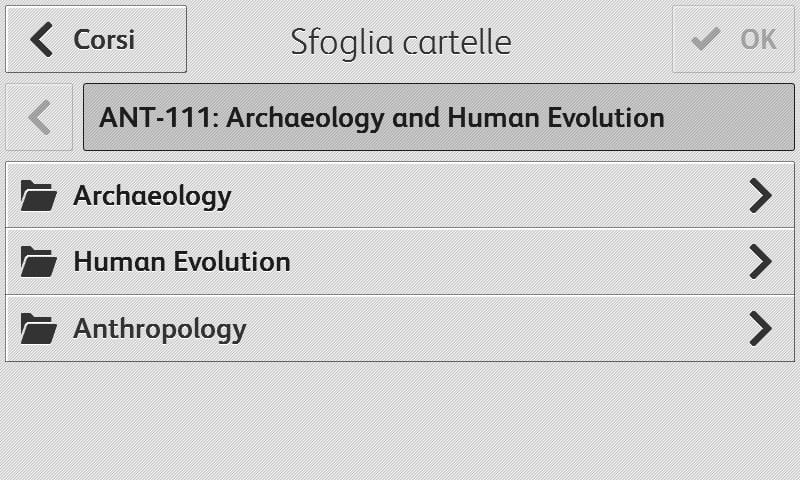Open the Human Evolution folder
Image resolution: width=800 pixels, height=480 pixels.
click(x=400, y=261)
